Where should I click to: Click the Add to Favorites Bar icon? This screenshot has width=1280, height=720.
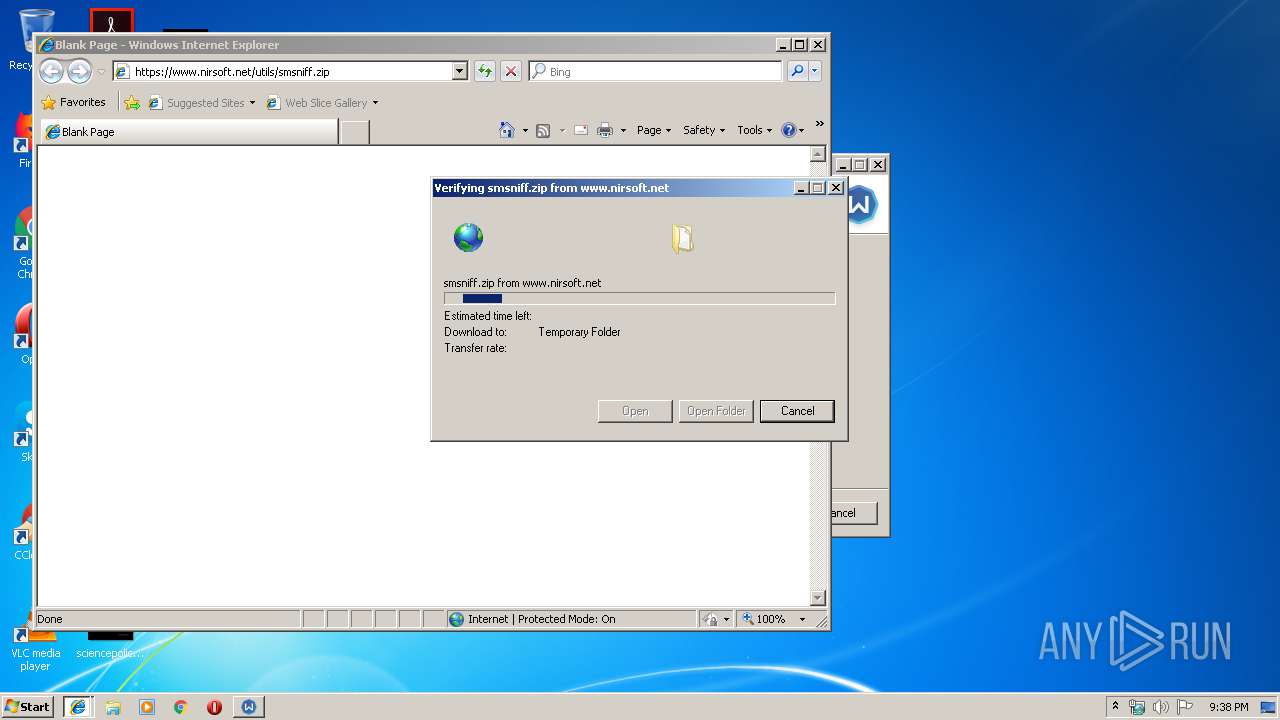click(132, 102)
